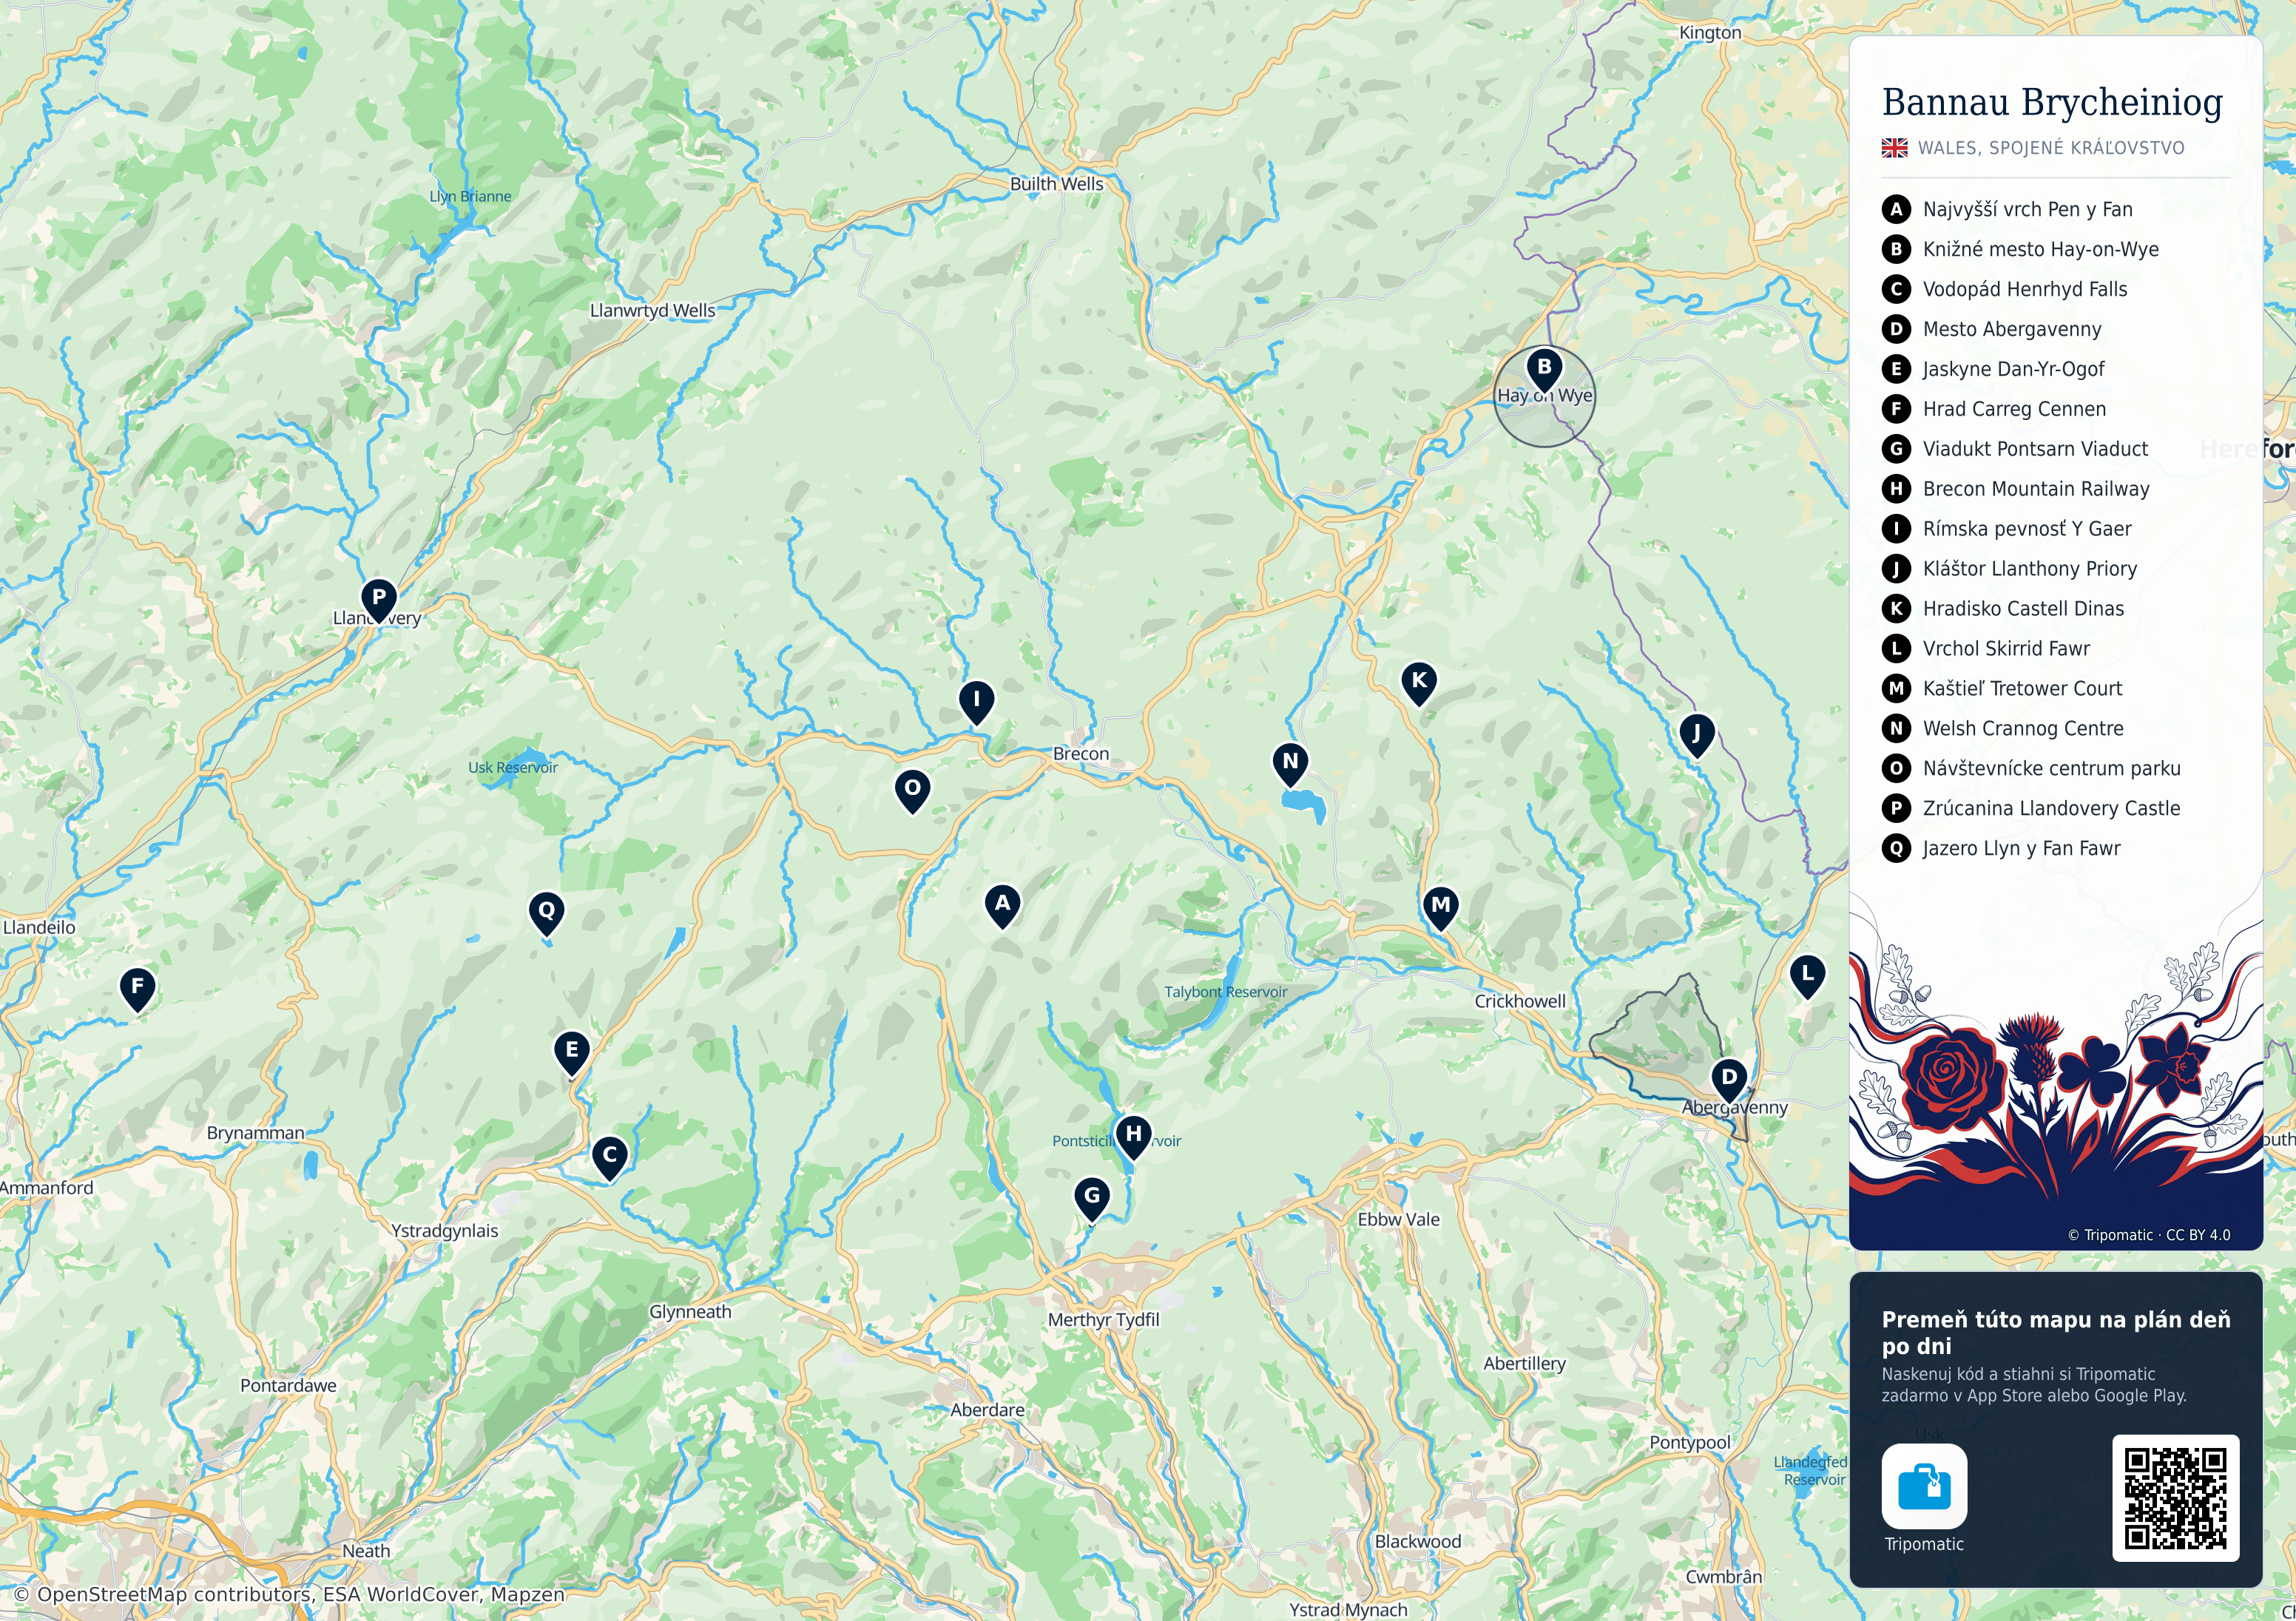Click the OpenStreetMap contributors attribution
Screen dimensions: 2296x1621
[x=290, y=1594]
